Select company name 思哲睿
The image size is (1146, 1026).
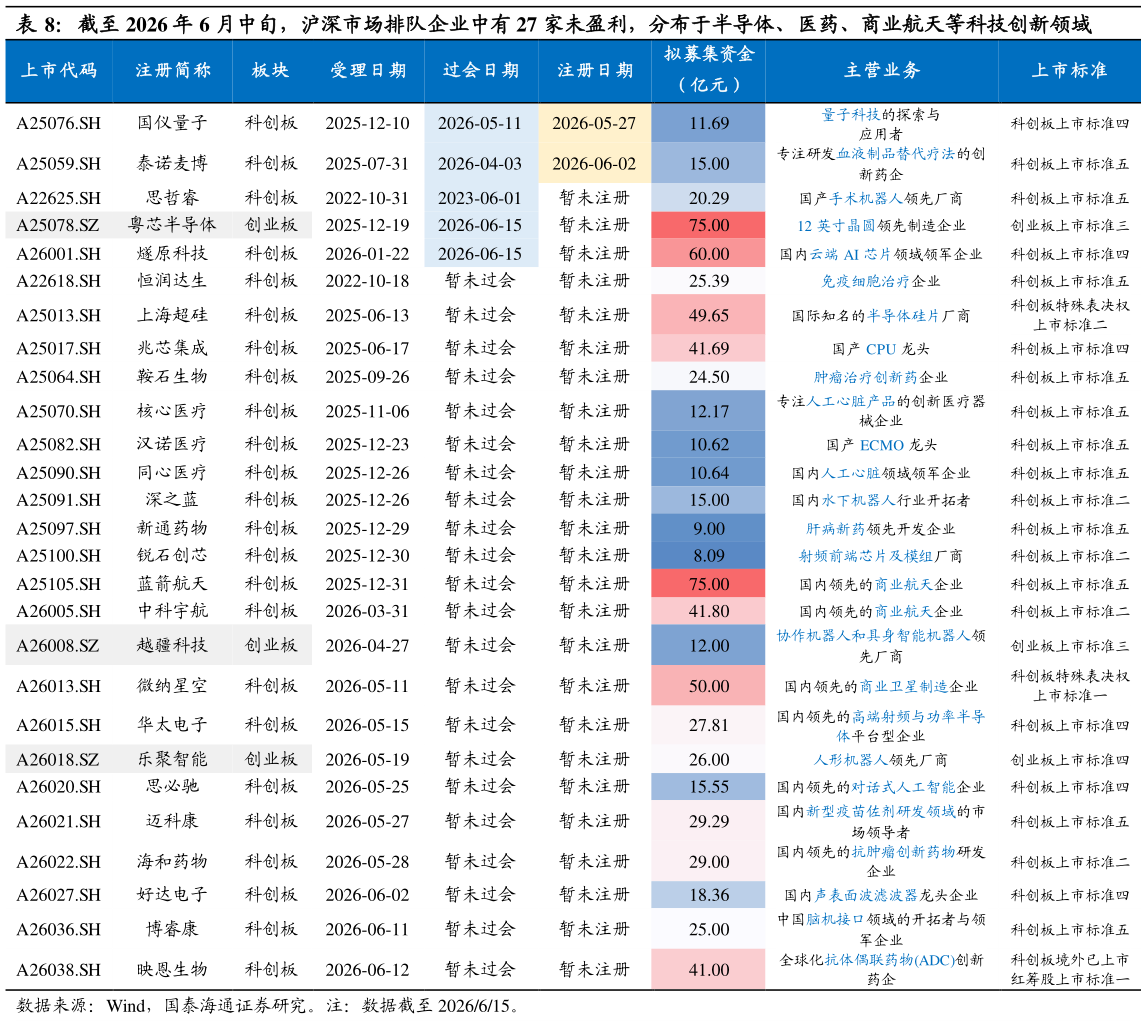pos(172,198)
